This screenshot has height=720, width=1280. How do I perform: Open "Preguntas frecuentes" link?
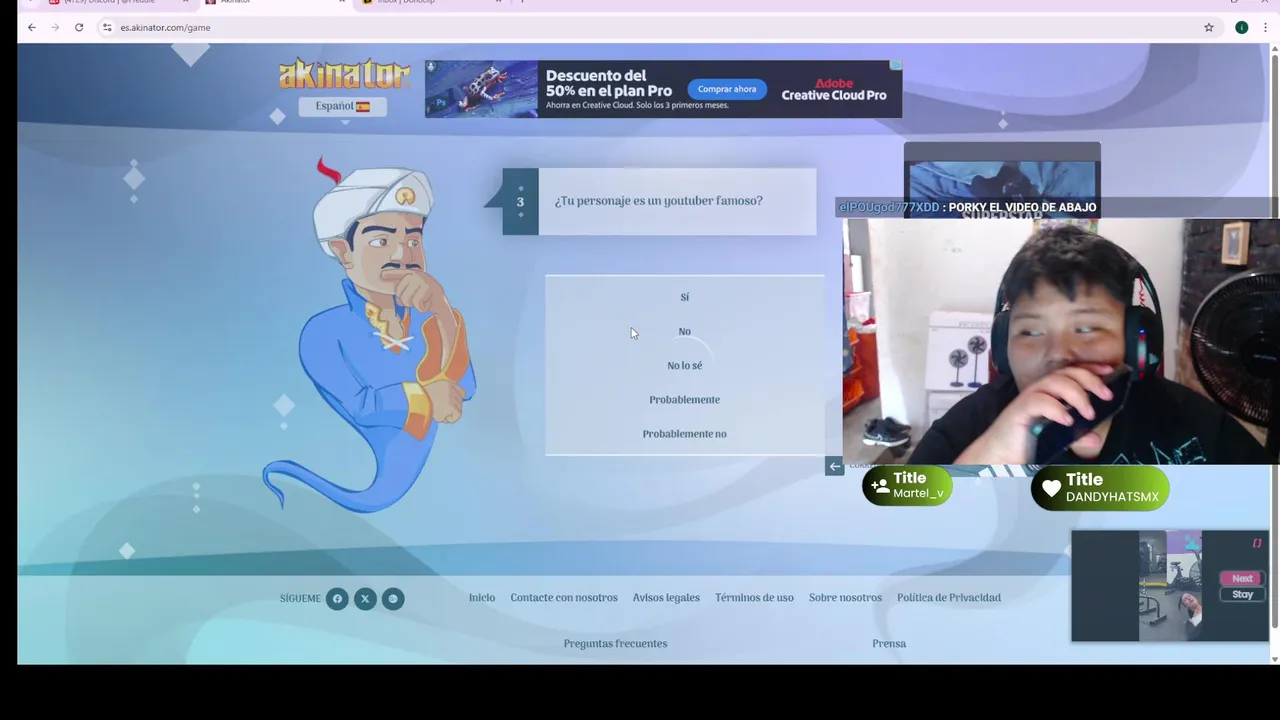pyautogui.click(x=615, y=643)
